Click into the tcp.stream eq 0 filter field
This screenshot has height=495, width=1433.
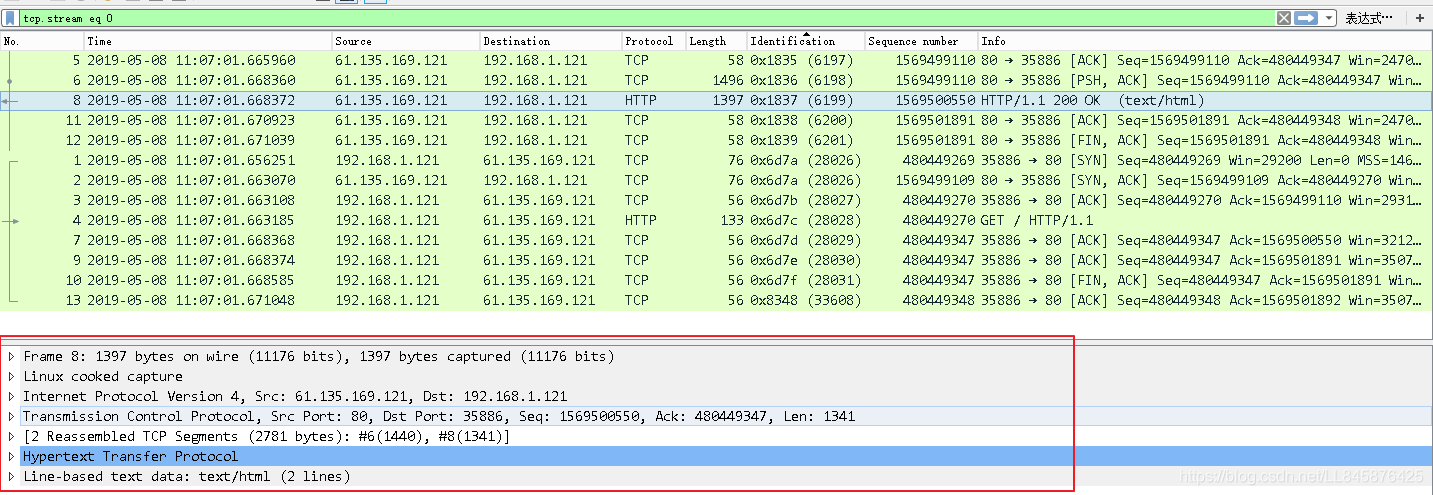646,18
